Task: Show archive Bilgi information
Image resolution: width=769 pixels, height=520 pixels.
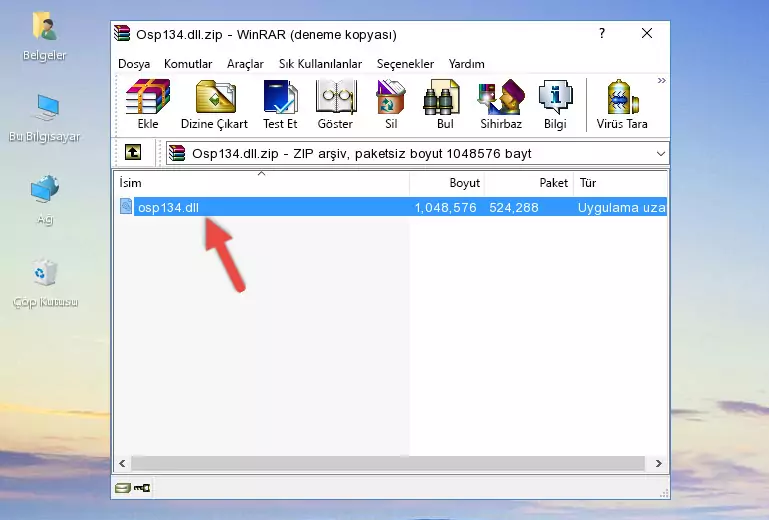Action: tap(555, 104)
